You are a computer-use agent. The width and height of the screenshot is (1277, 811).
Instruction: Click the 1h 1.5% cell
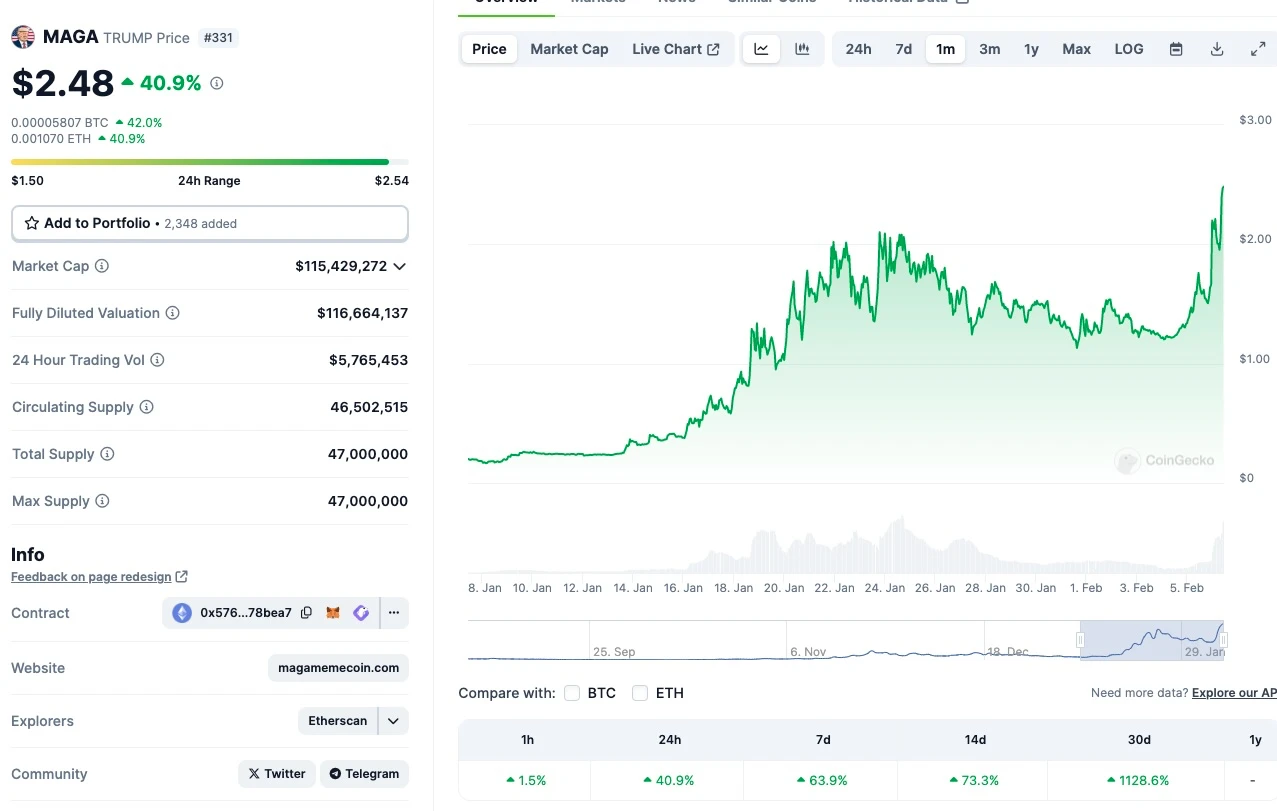point(527,780)
